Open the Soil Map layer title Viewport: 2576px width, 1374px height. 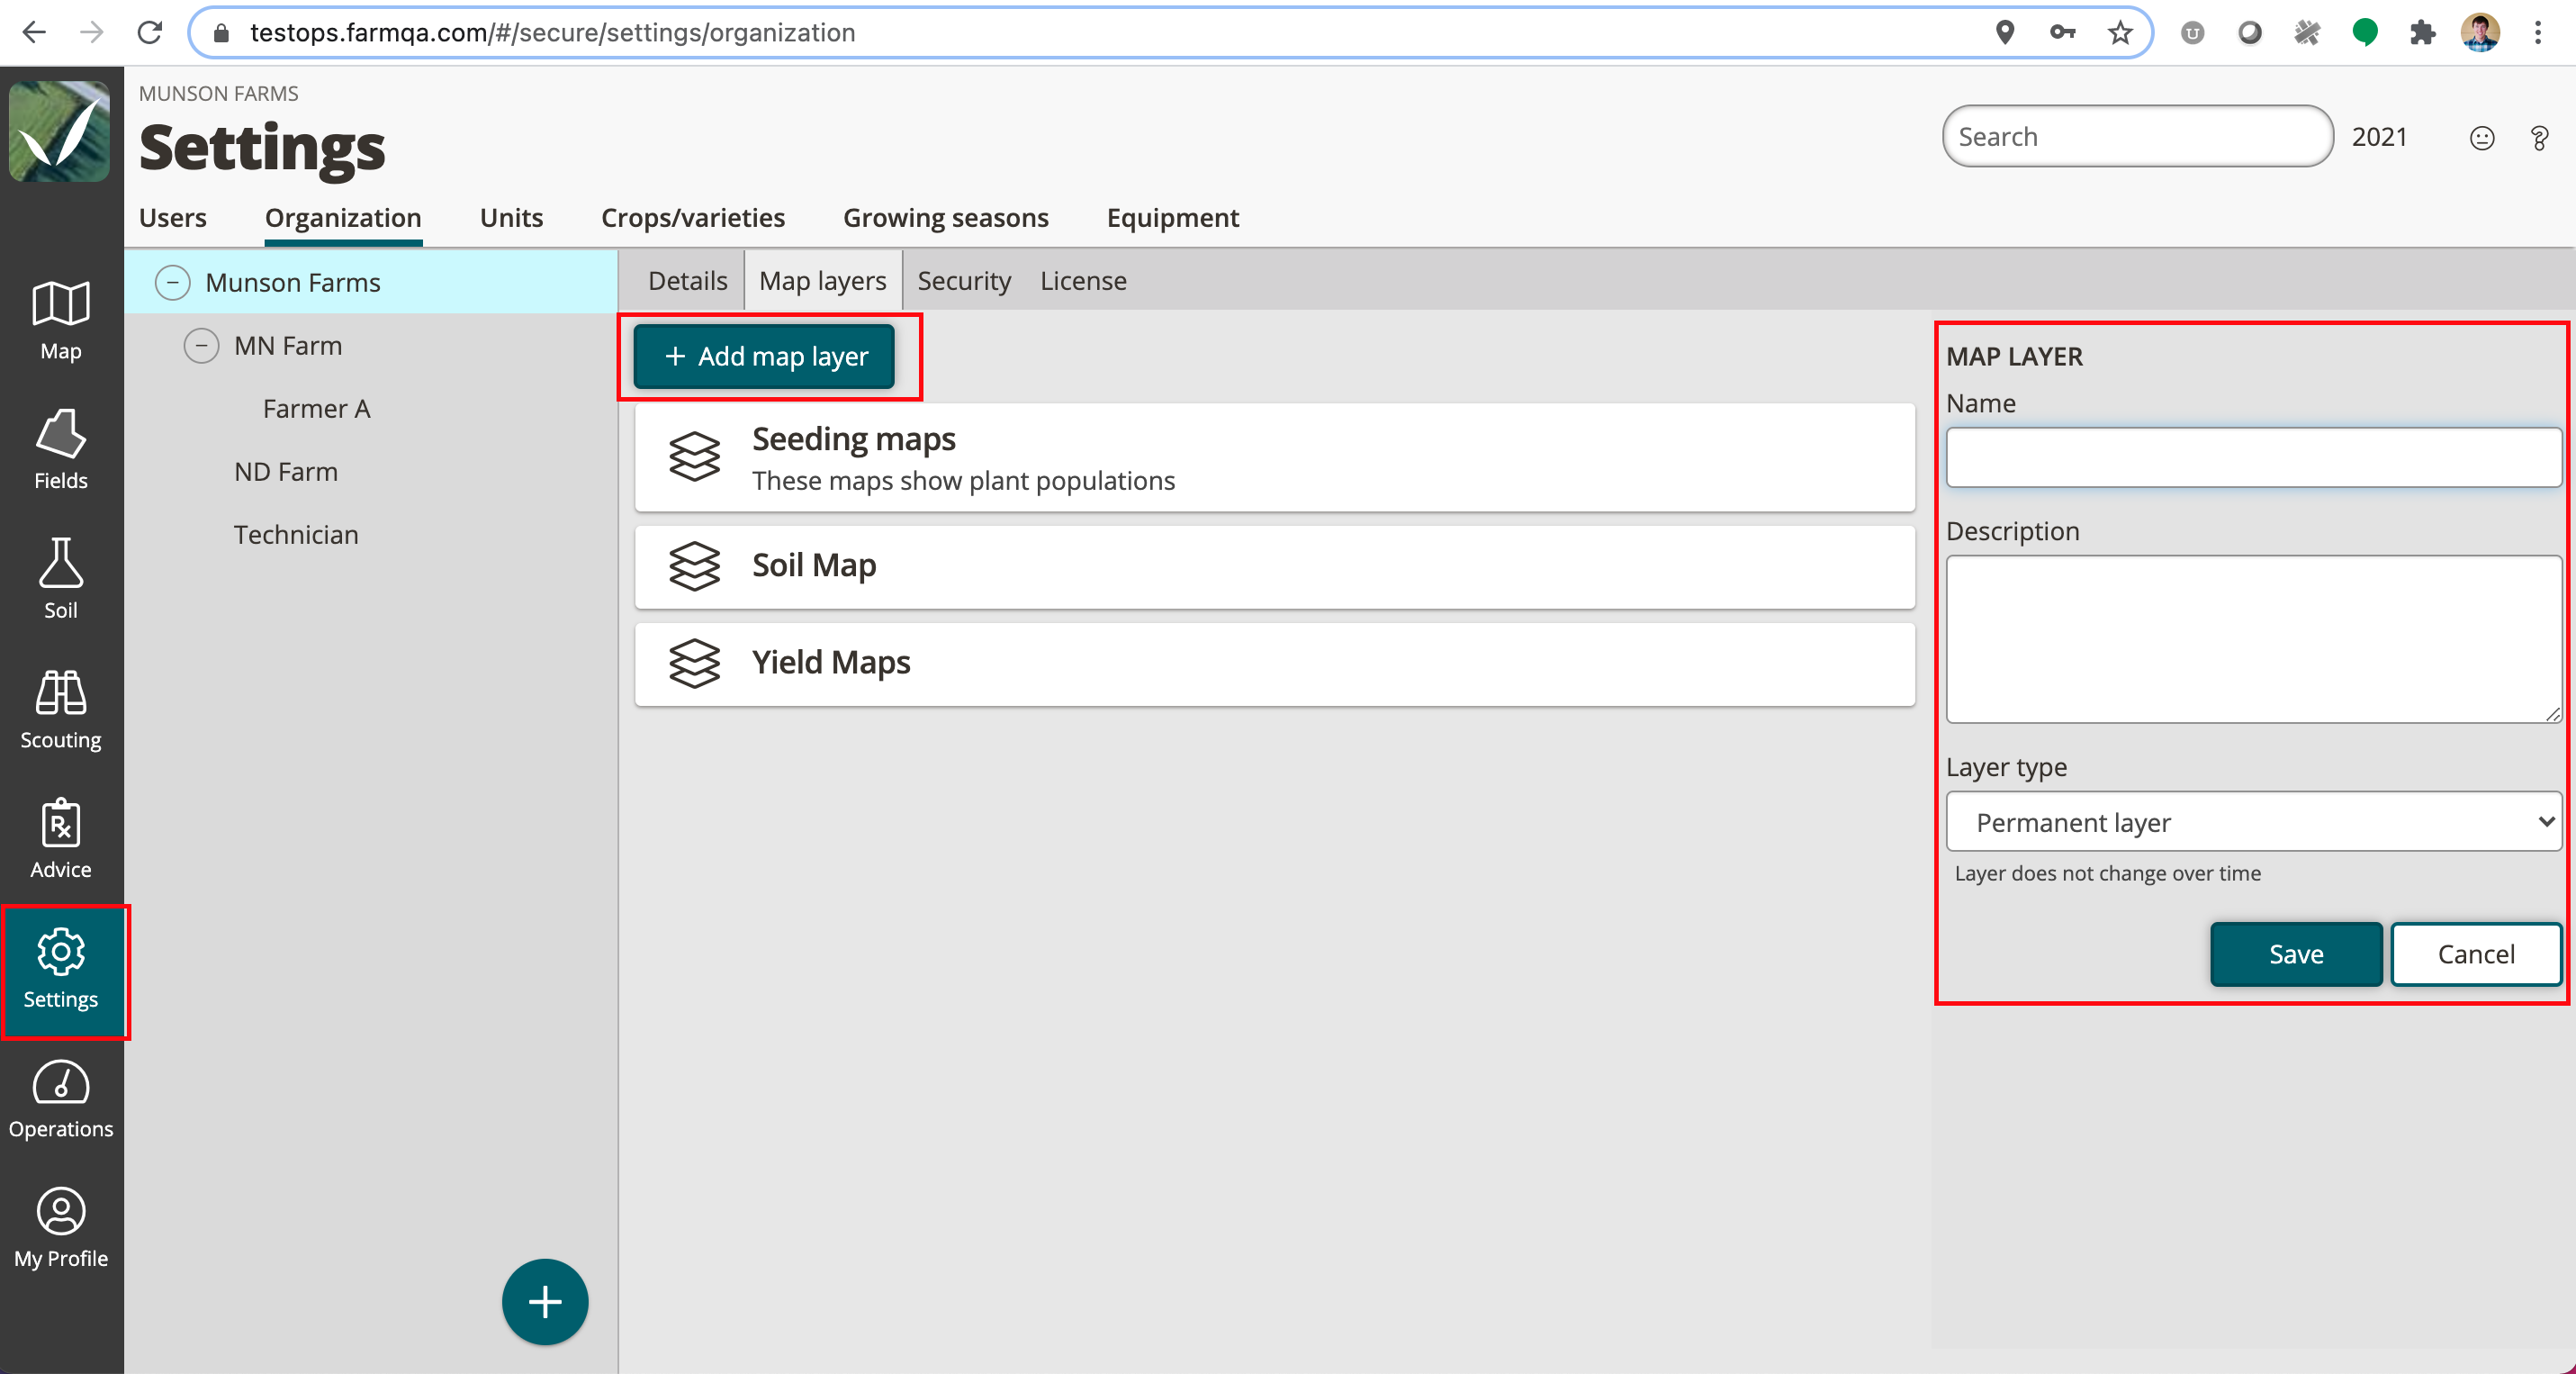814,565
